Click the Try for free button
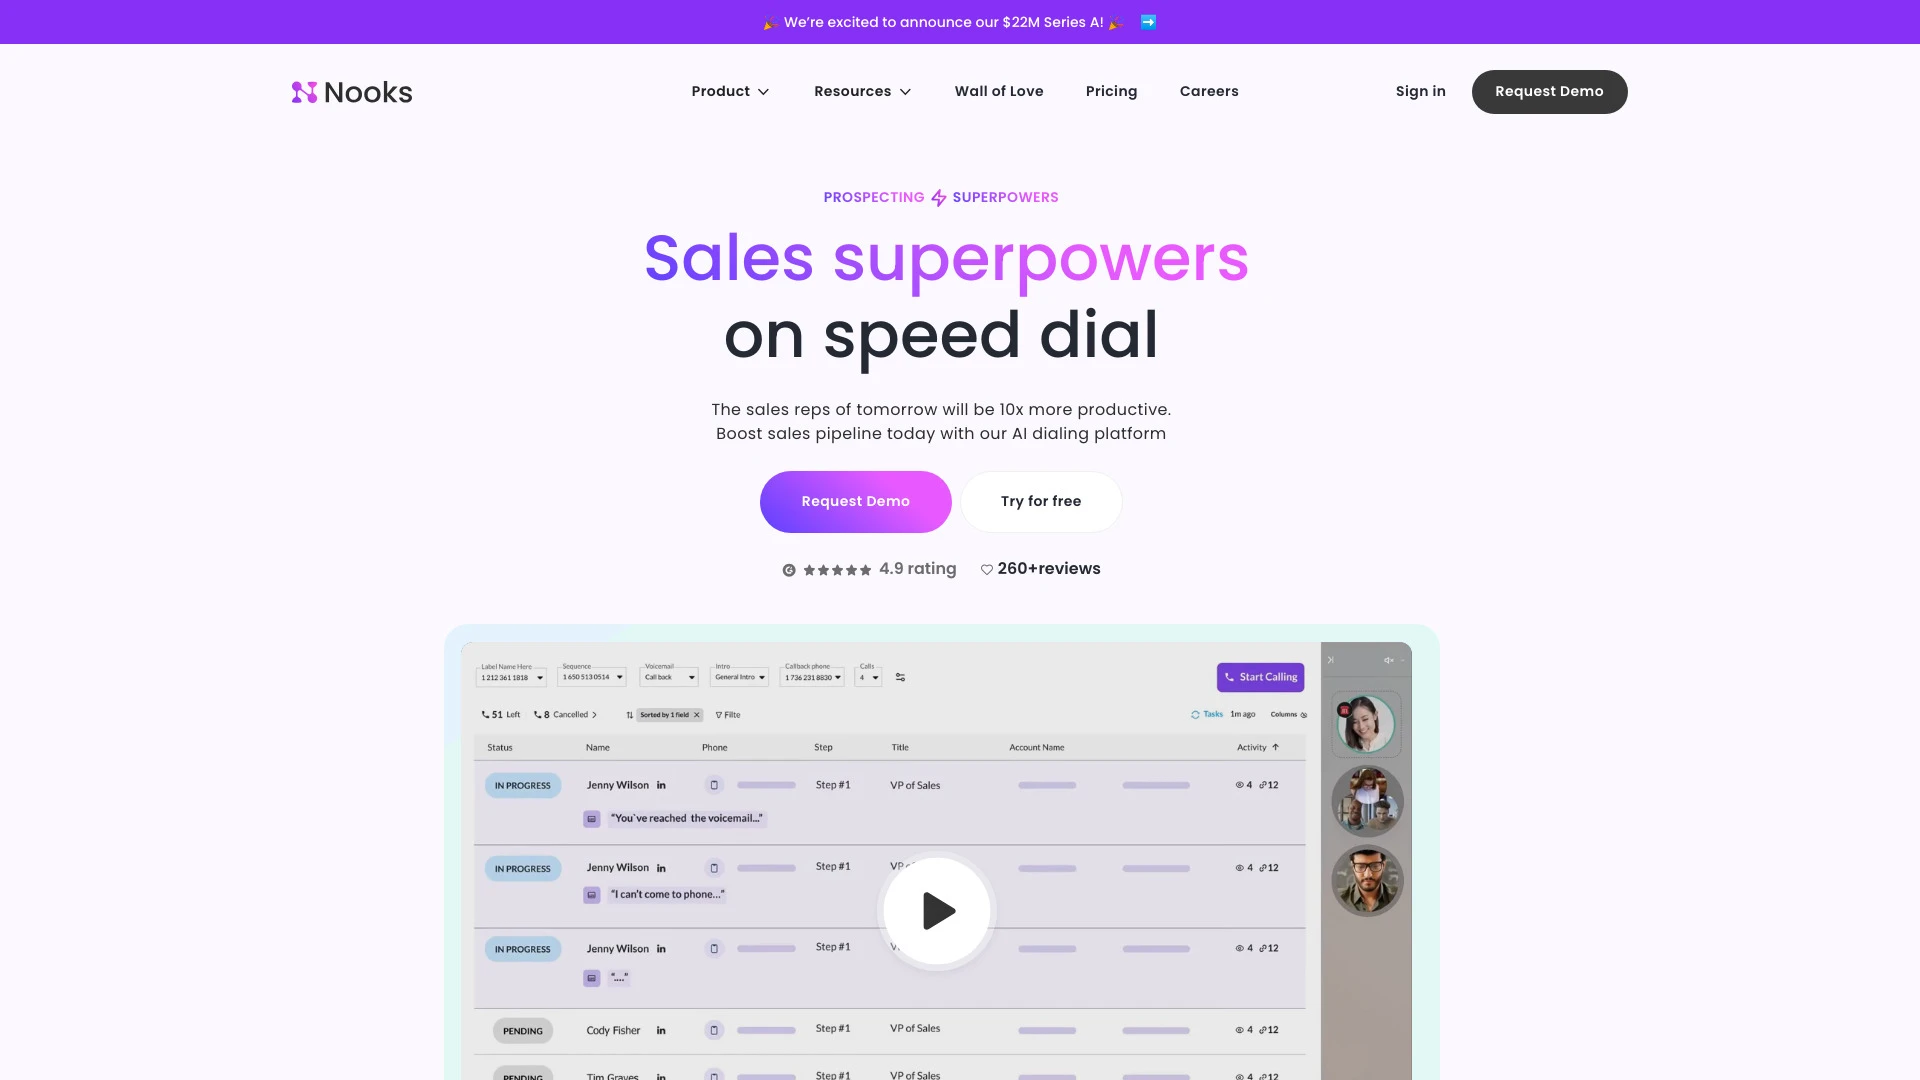Image resolution: width=1920 pixels, height=1080 pixels. [x=1040, y=501]
